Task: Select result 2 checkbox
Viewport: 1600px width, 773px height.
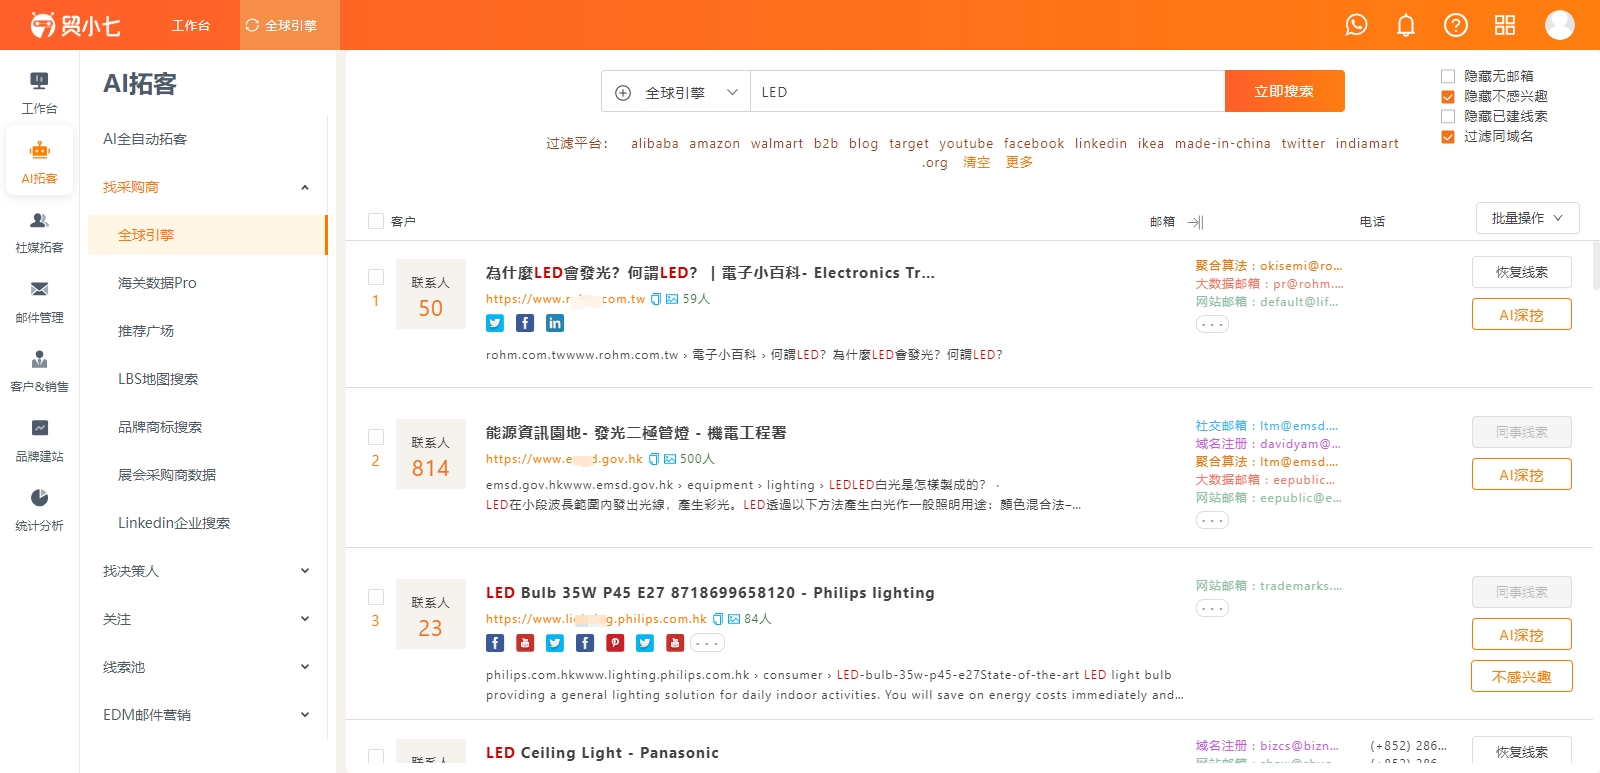Action: [x=376, y=437]
